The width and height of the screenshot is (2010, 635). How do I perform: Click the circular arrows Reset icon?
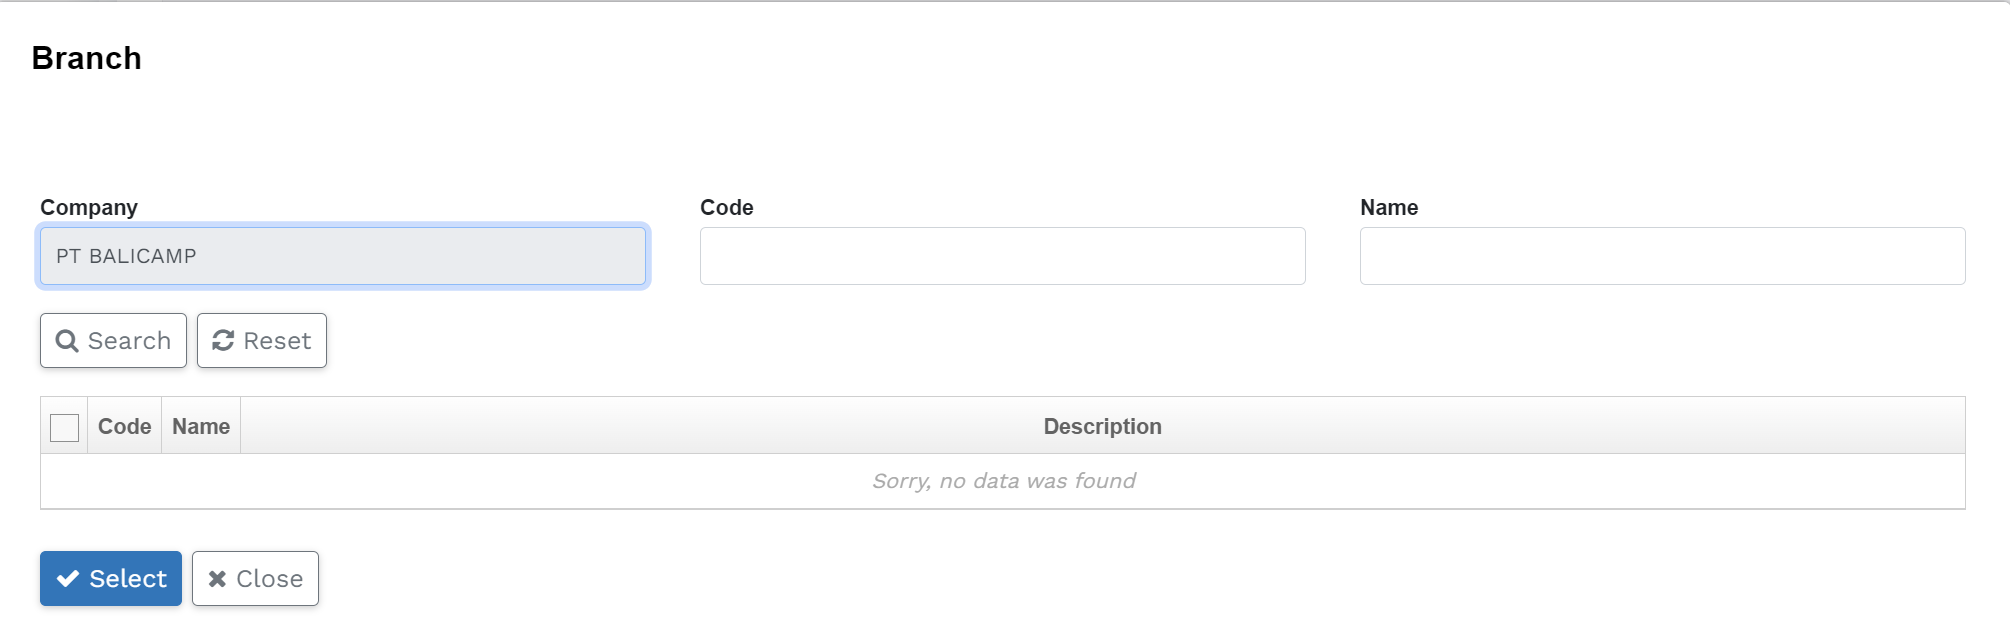(x=223, y=341)
